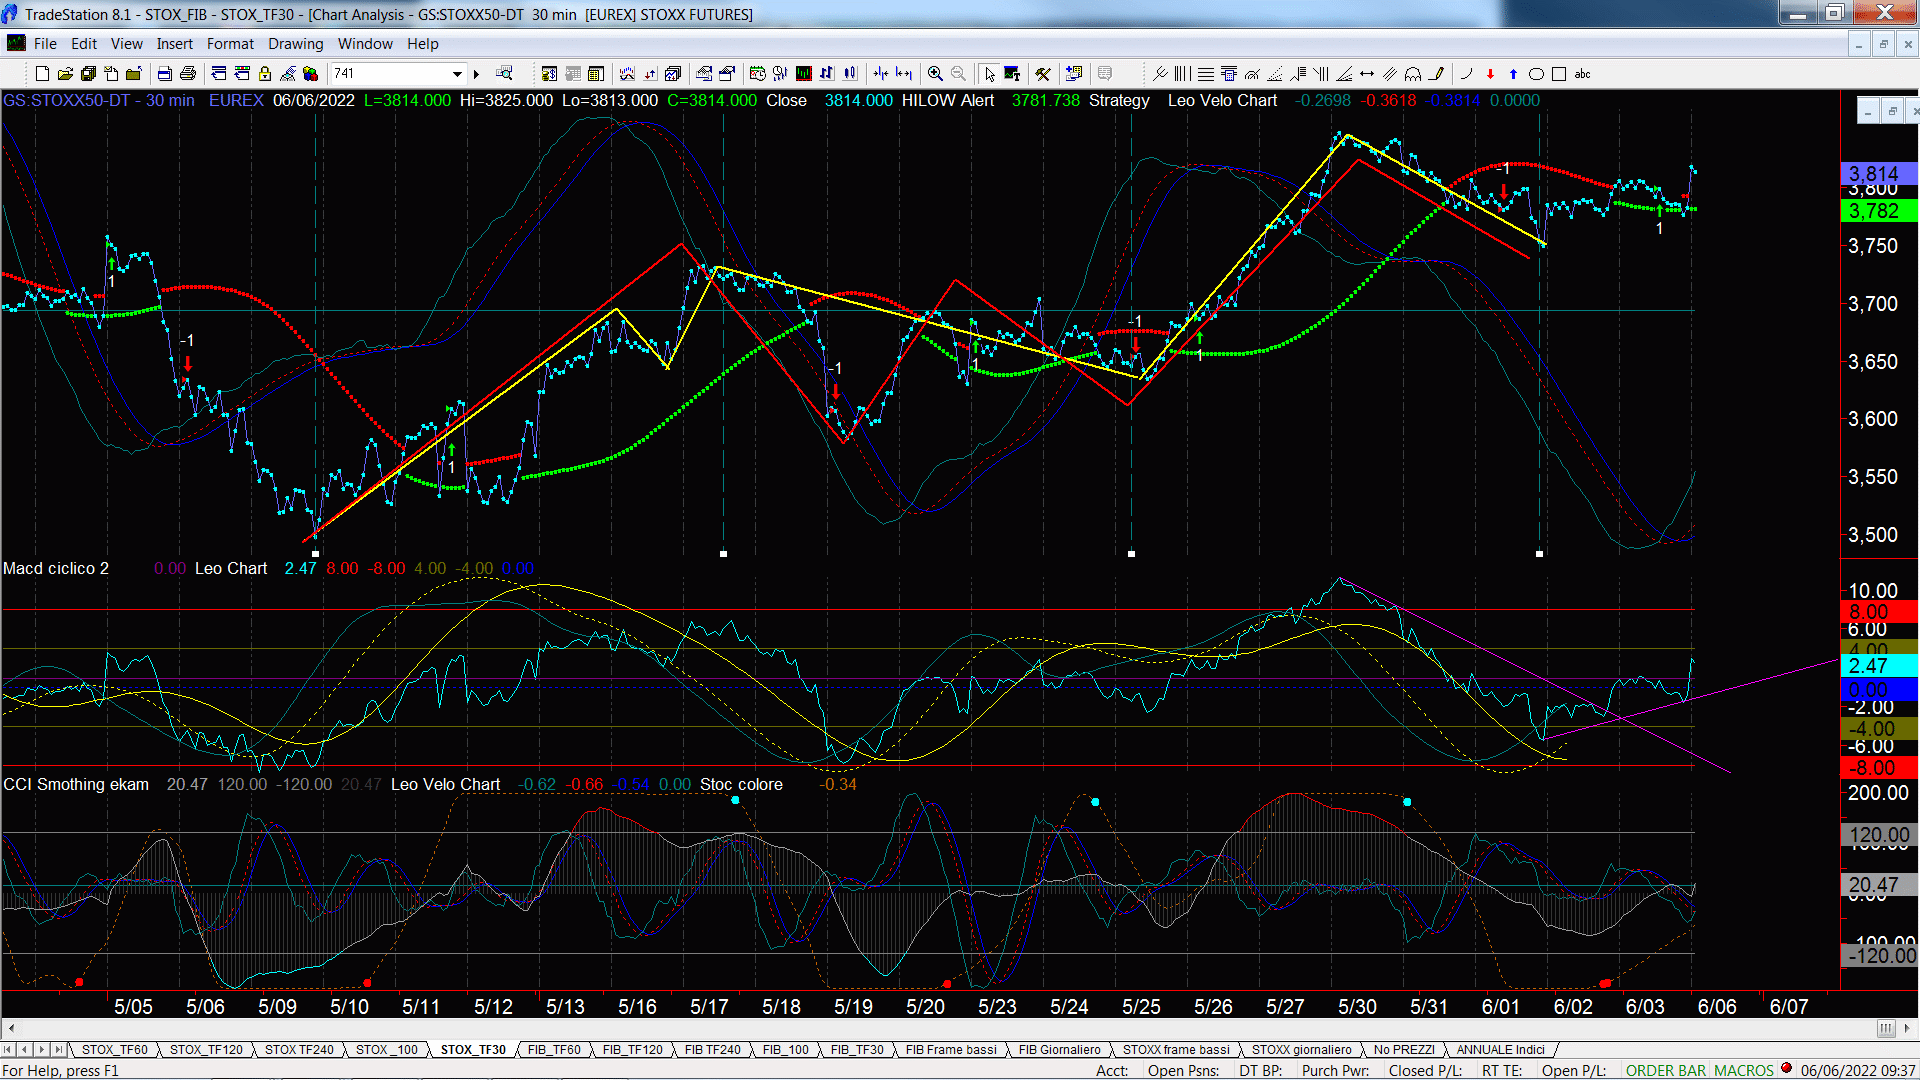The image size is (1920, 1080).
Task: Toggle MACROS in the status bar
Action: coord(1743,1070)
